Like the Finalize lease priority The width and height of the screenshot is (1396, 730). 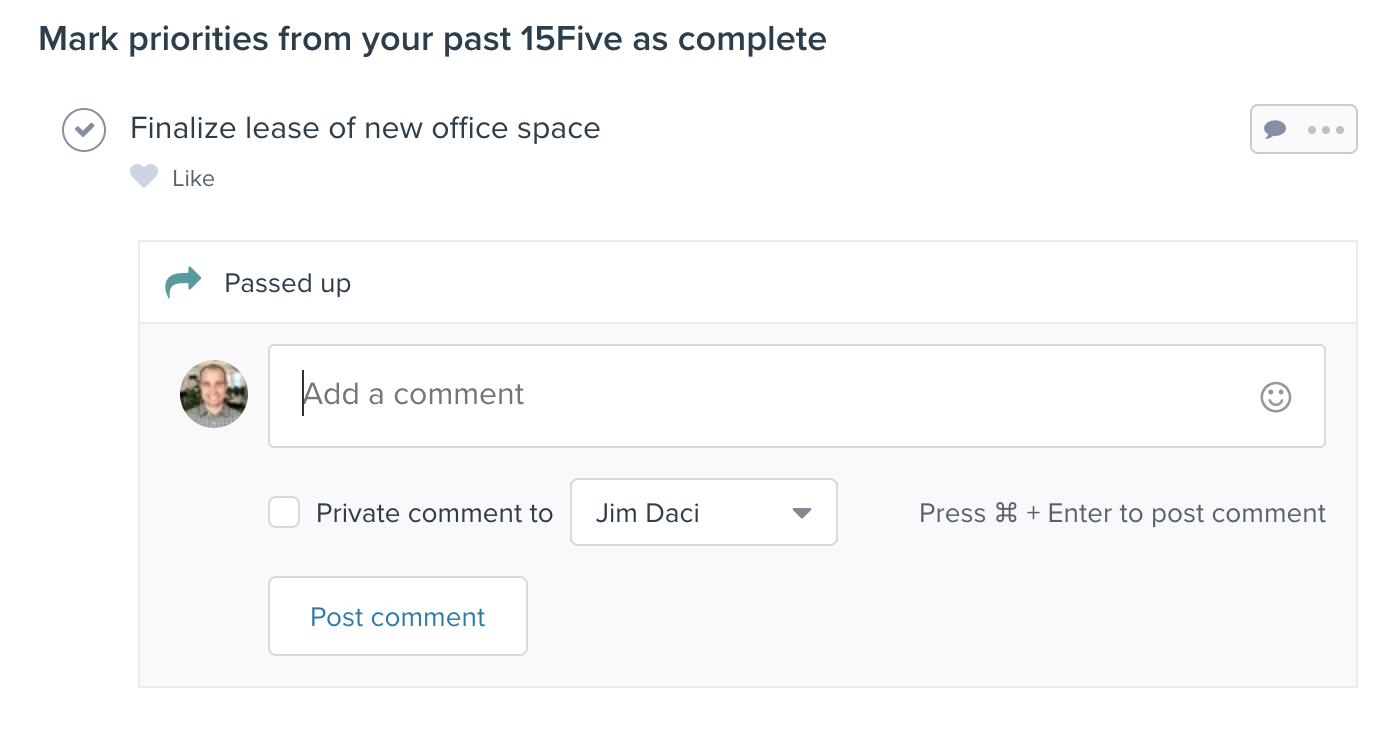pos(193,178)
